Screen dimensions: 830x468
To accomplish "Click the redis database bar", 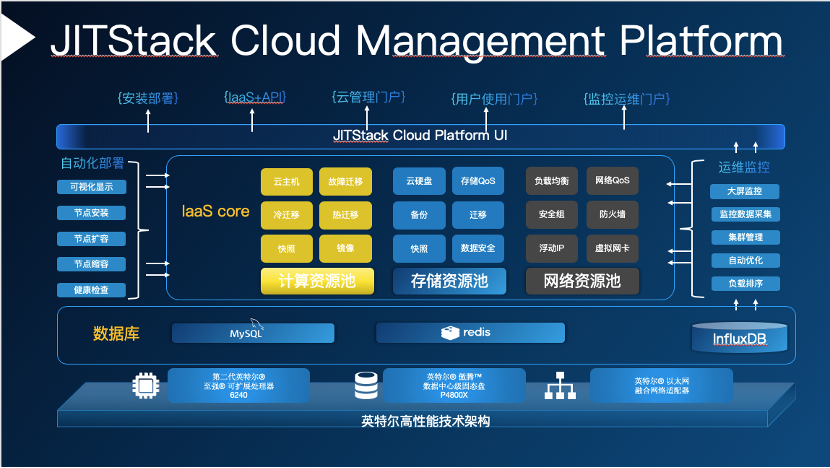I will click(470, 333).
